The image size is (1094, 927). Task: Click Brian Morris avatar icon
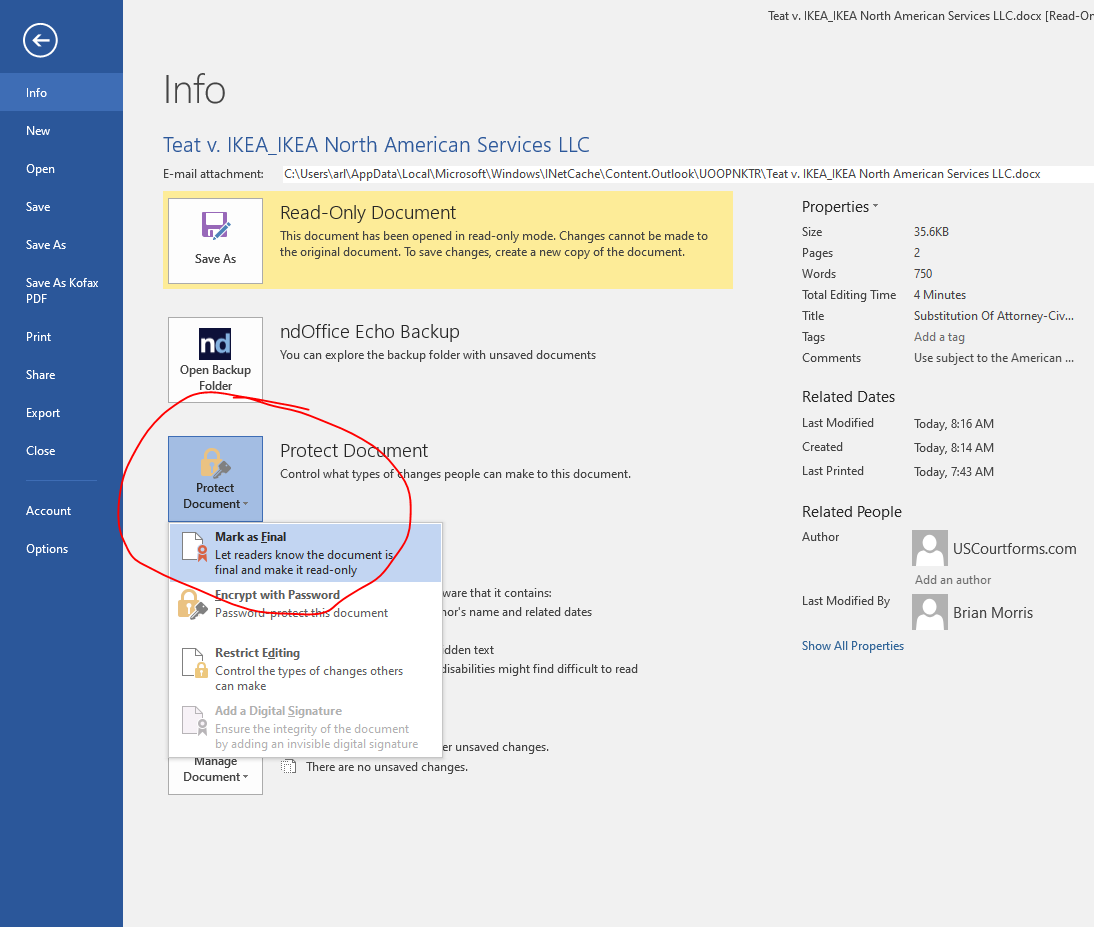(930, 612)
